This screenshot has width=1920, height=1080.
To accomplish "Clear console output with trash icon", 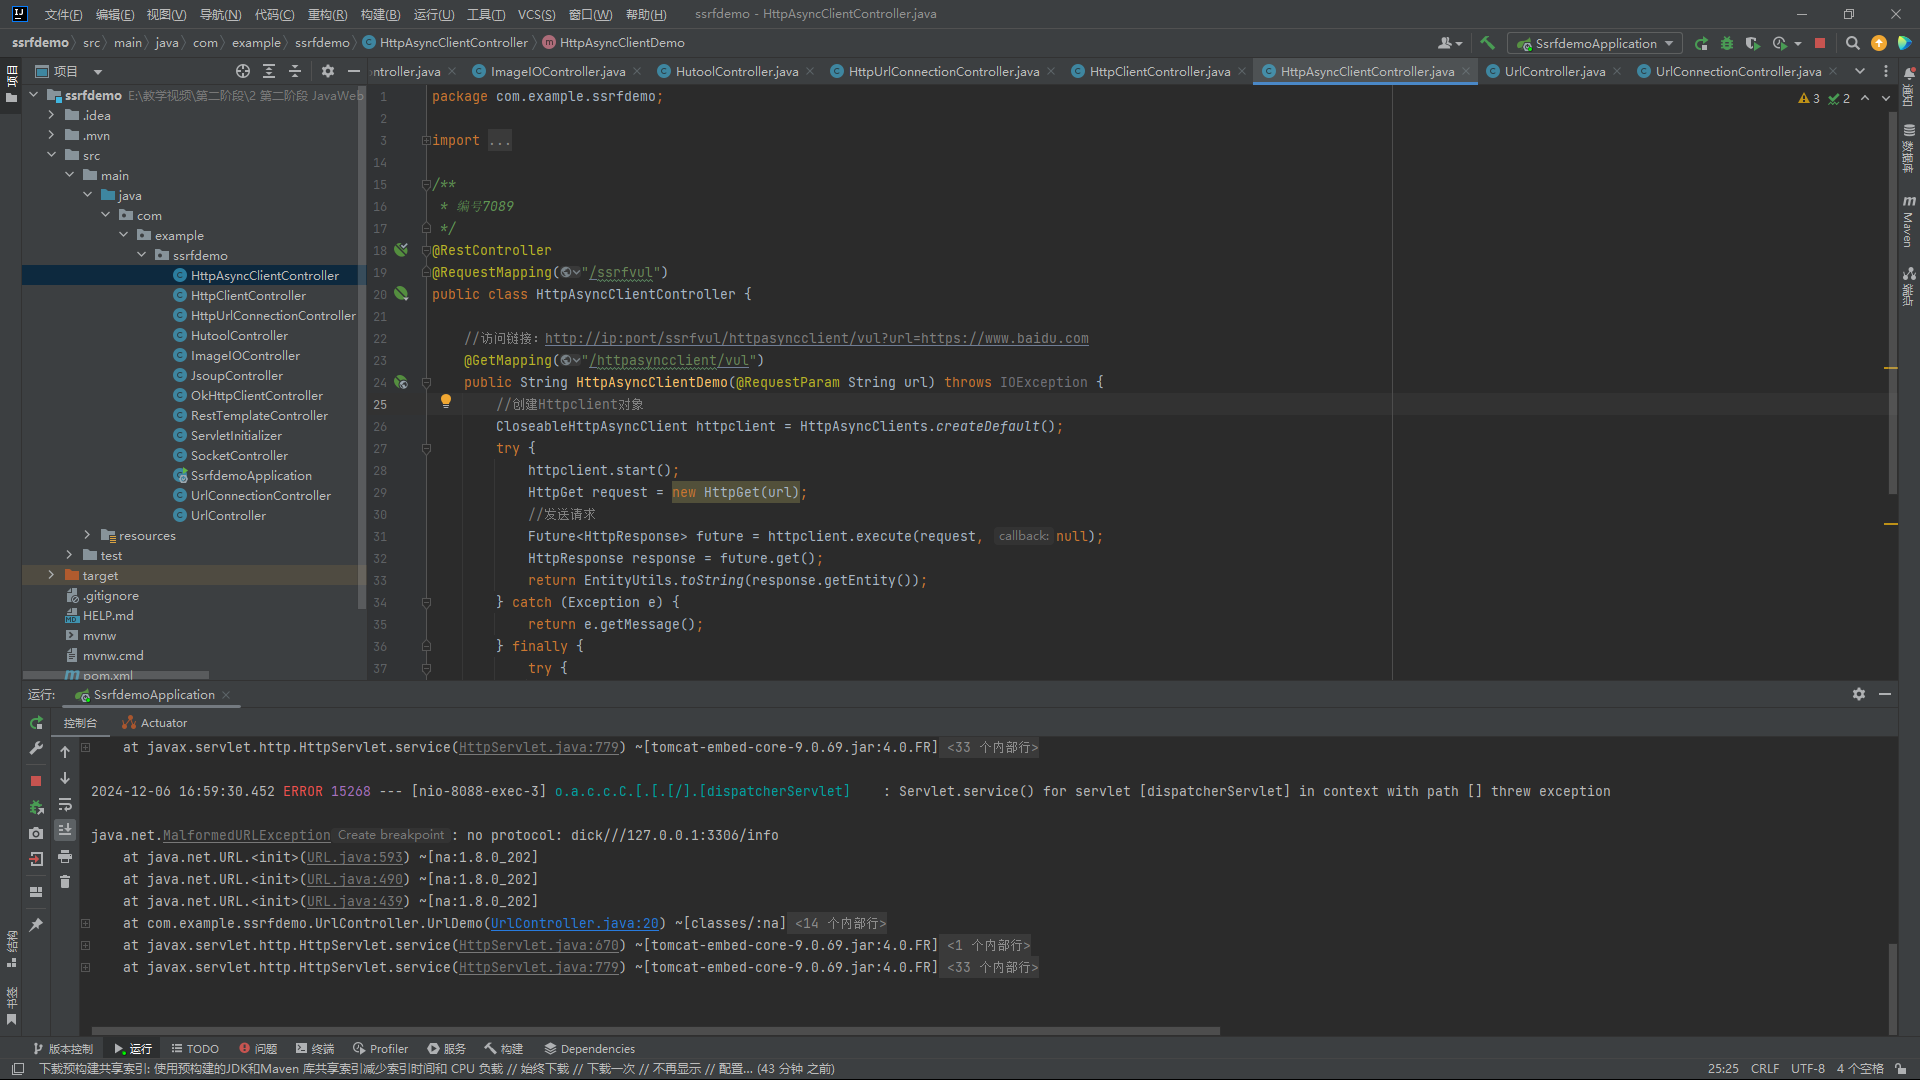I will 65,882.
